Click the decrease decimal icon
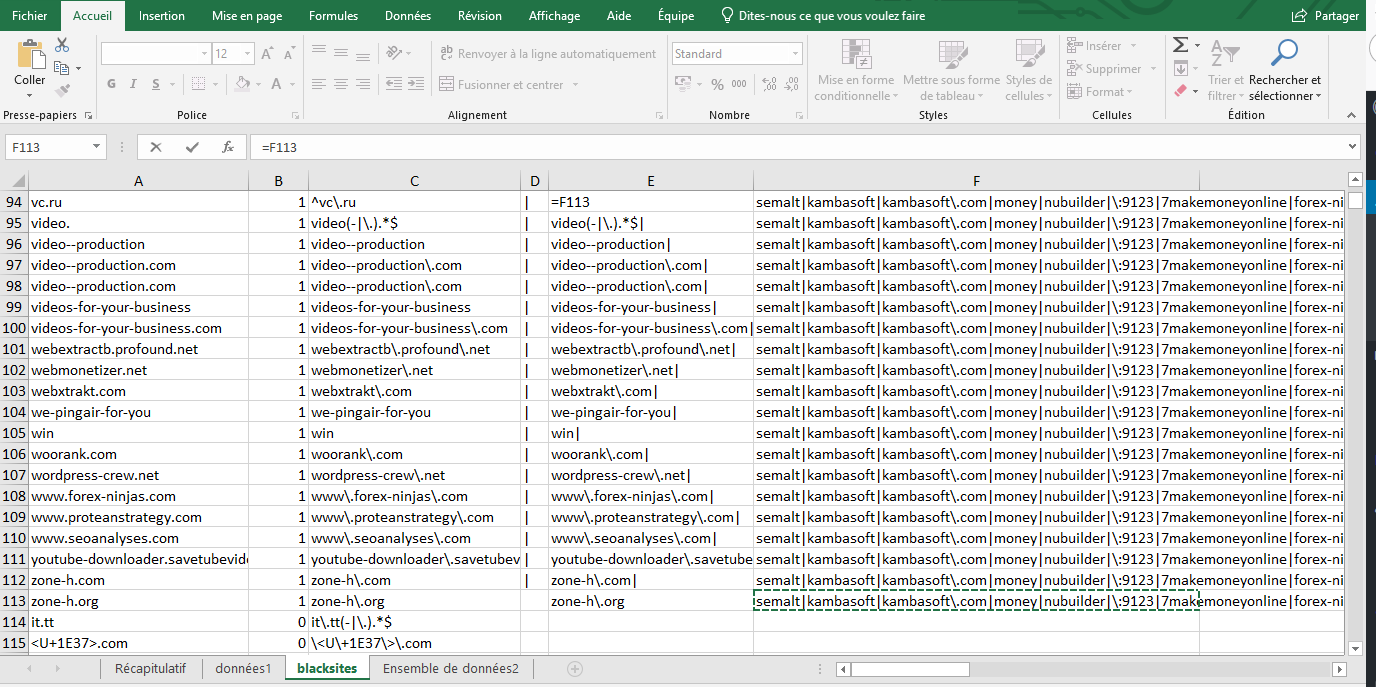This screenshot has height=687, width=1376. pos(790,85)
